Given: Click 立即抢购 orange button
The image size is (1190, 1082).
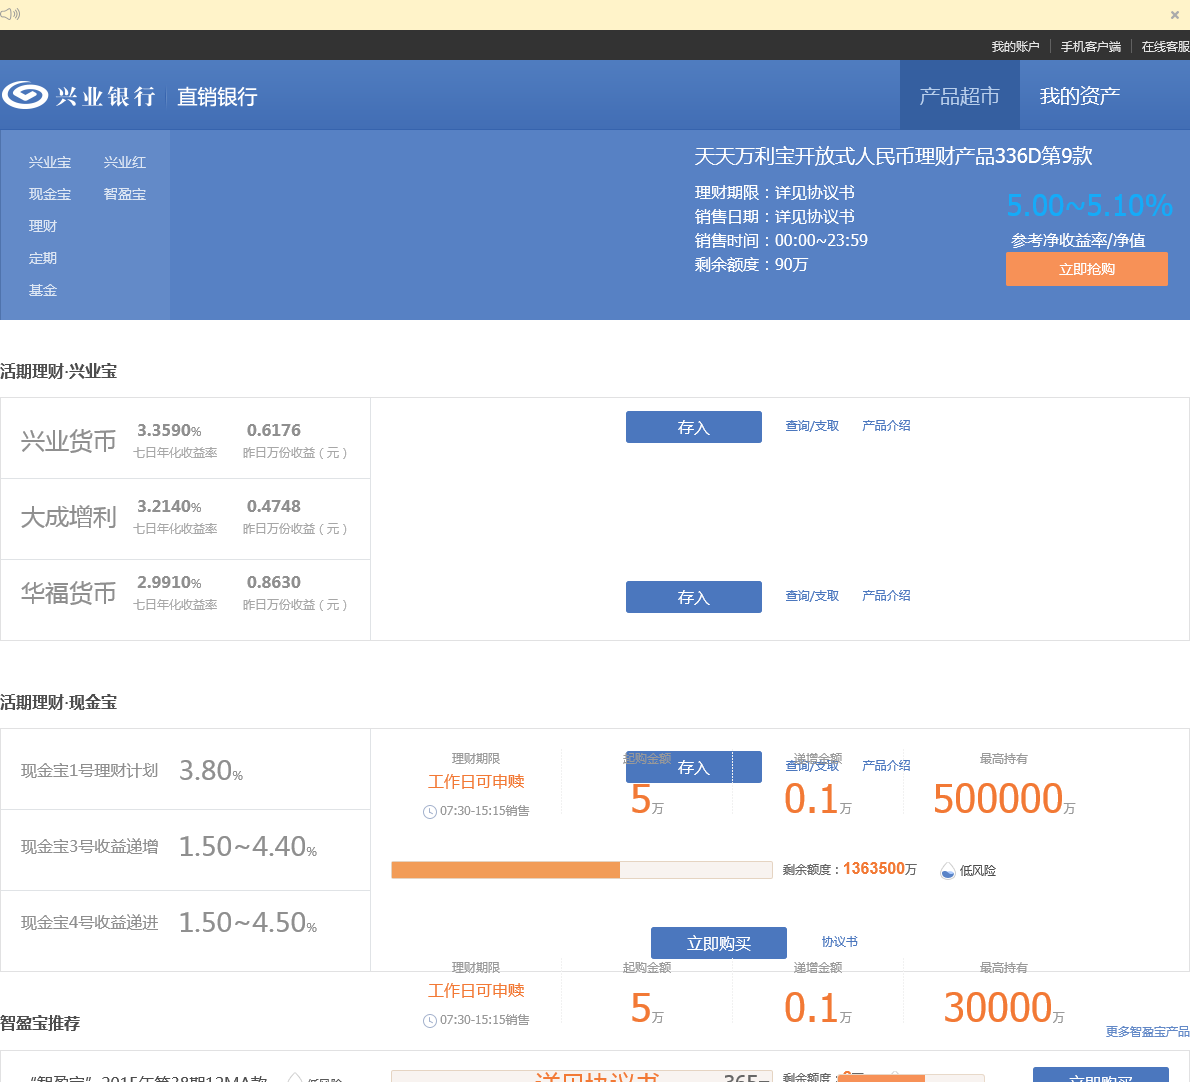Looking at the screenshot, I should 1087,269.
